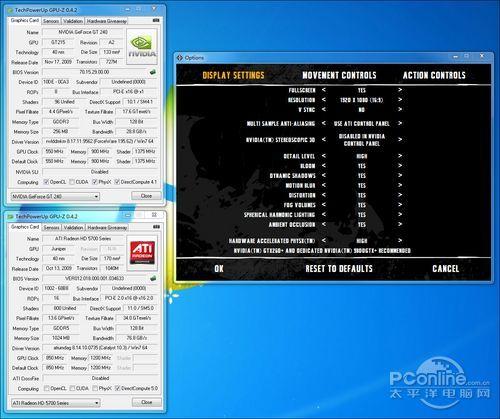Click the GPU-Z title bar icon in the top window
The width and height of the screenshot is (500, 419).
tap(11, 10)
